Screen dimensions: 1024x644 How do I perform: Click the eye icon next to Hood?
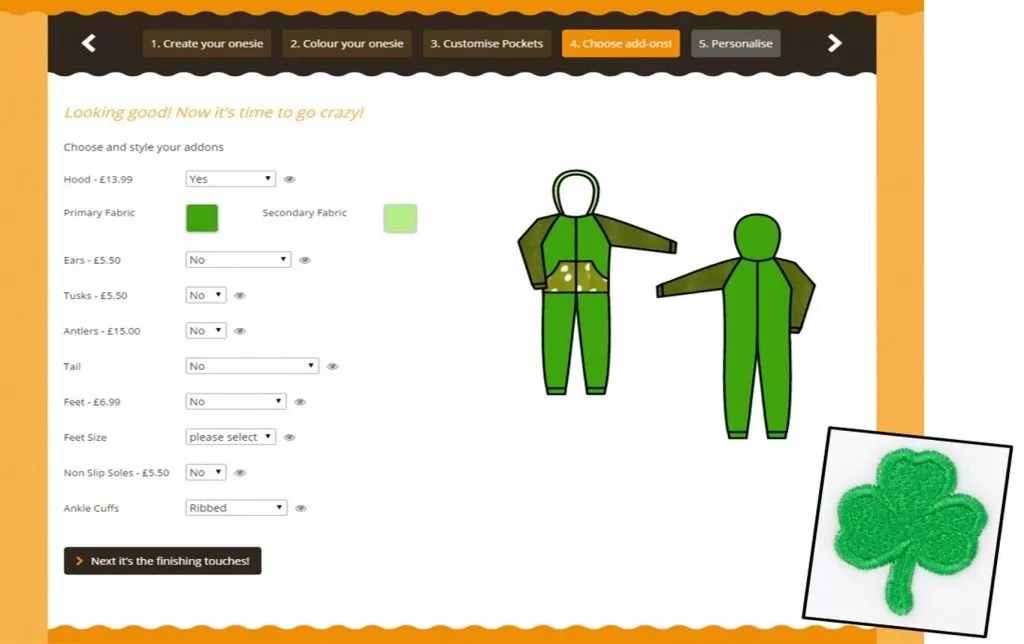point(289,180)
